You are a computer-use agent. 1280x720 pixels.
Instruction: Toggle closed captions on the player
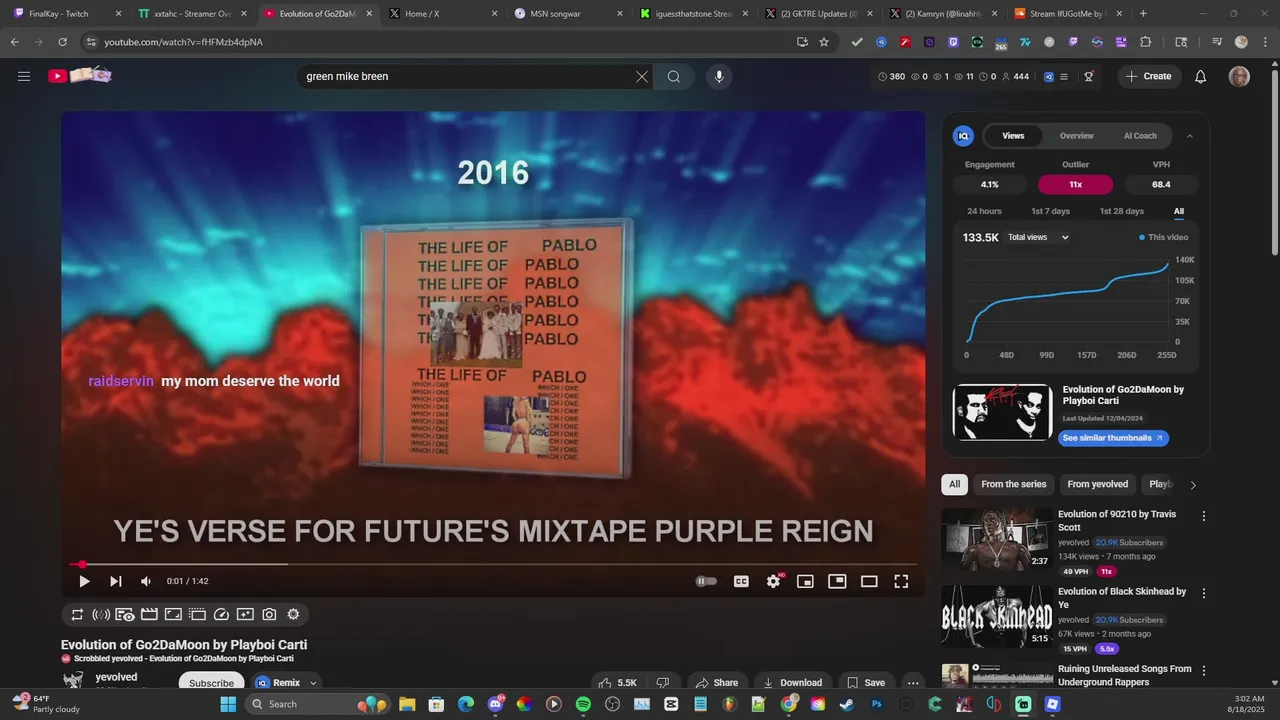pos(741,581)
